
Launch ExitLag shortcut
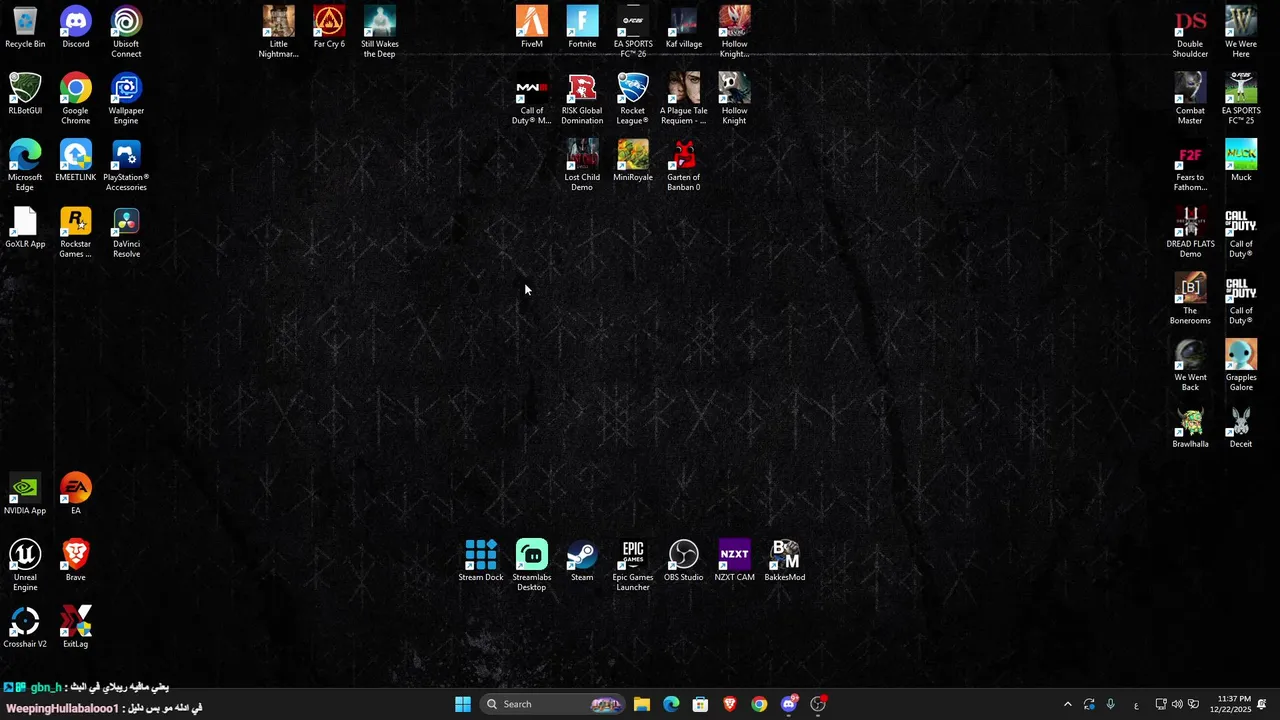pos(76,628)
